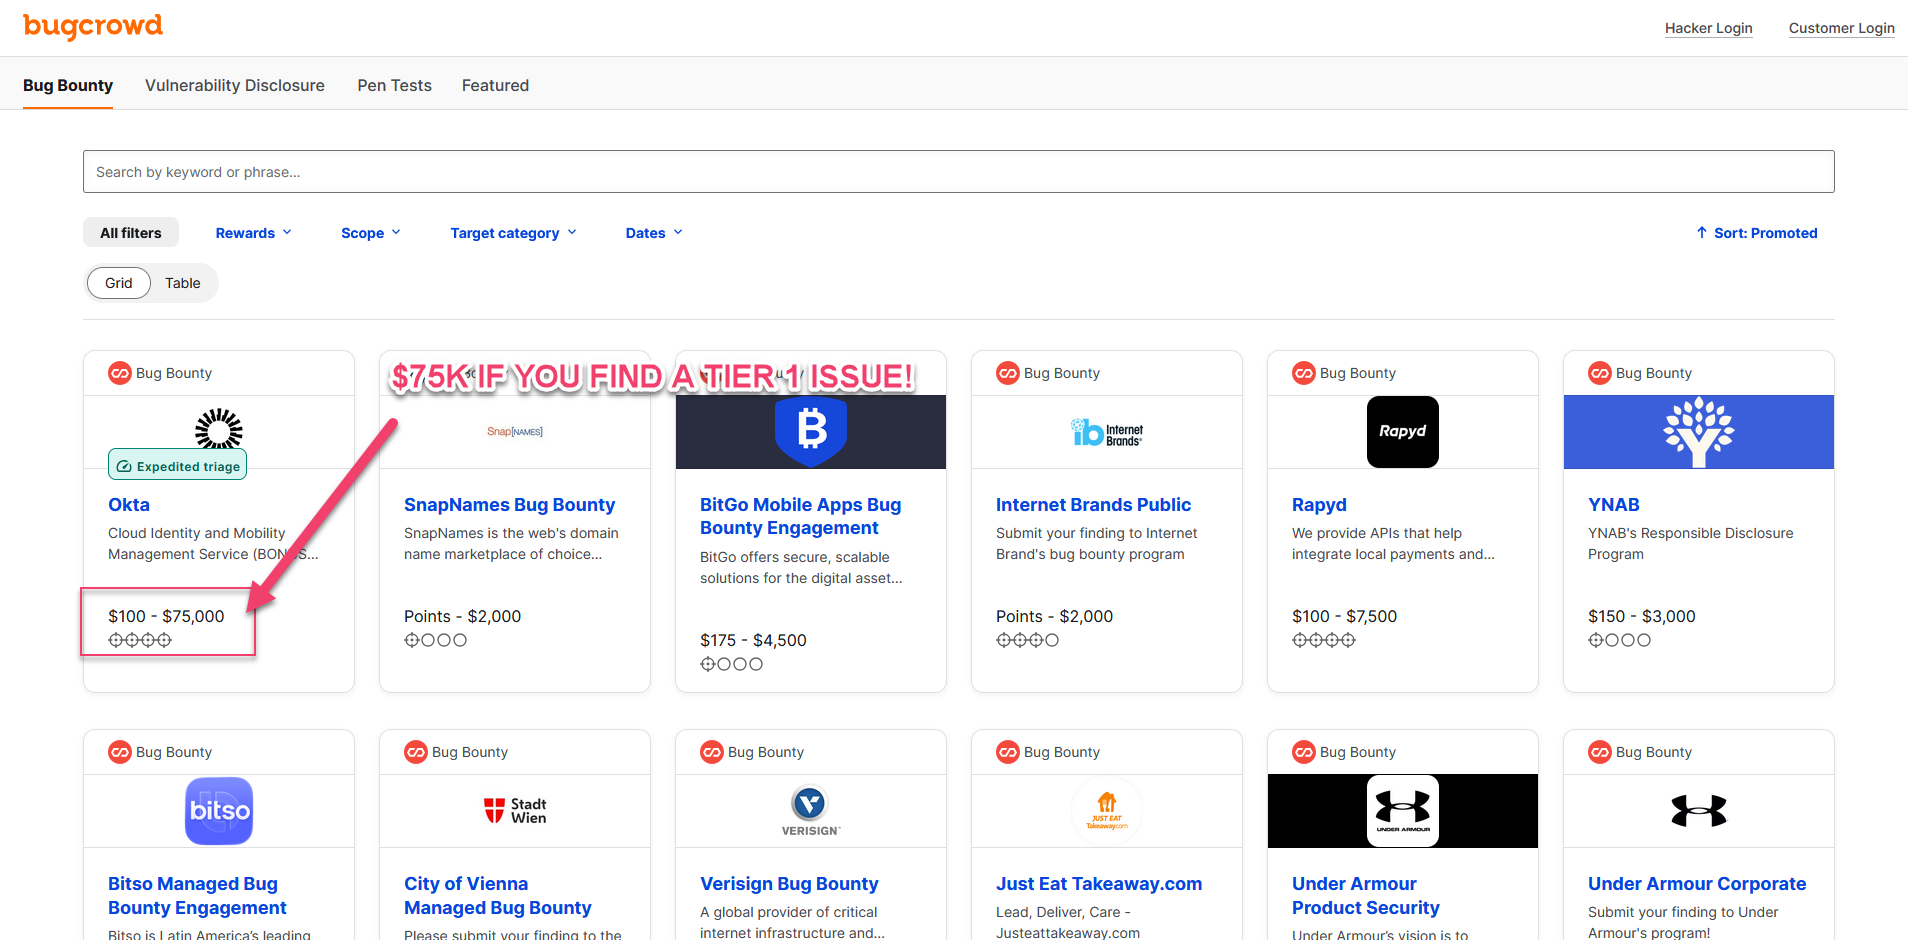Open Under Armour Product Security program title
This screenshot has width=1908, height=940.
[1366, 896]
